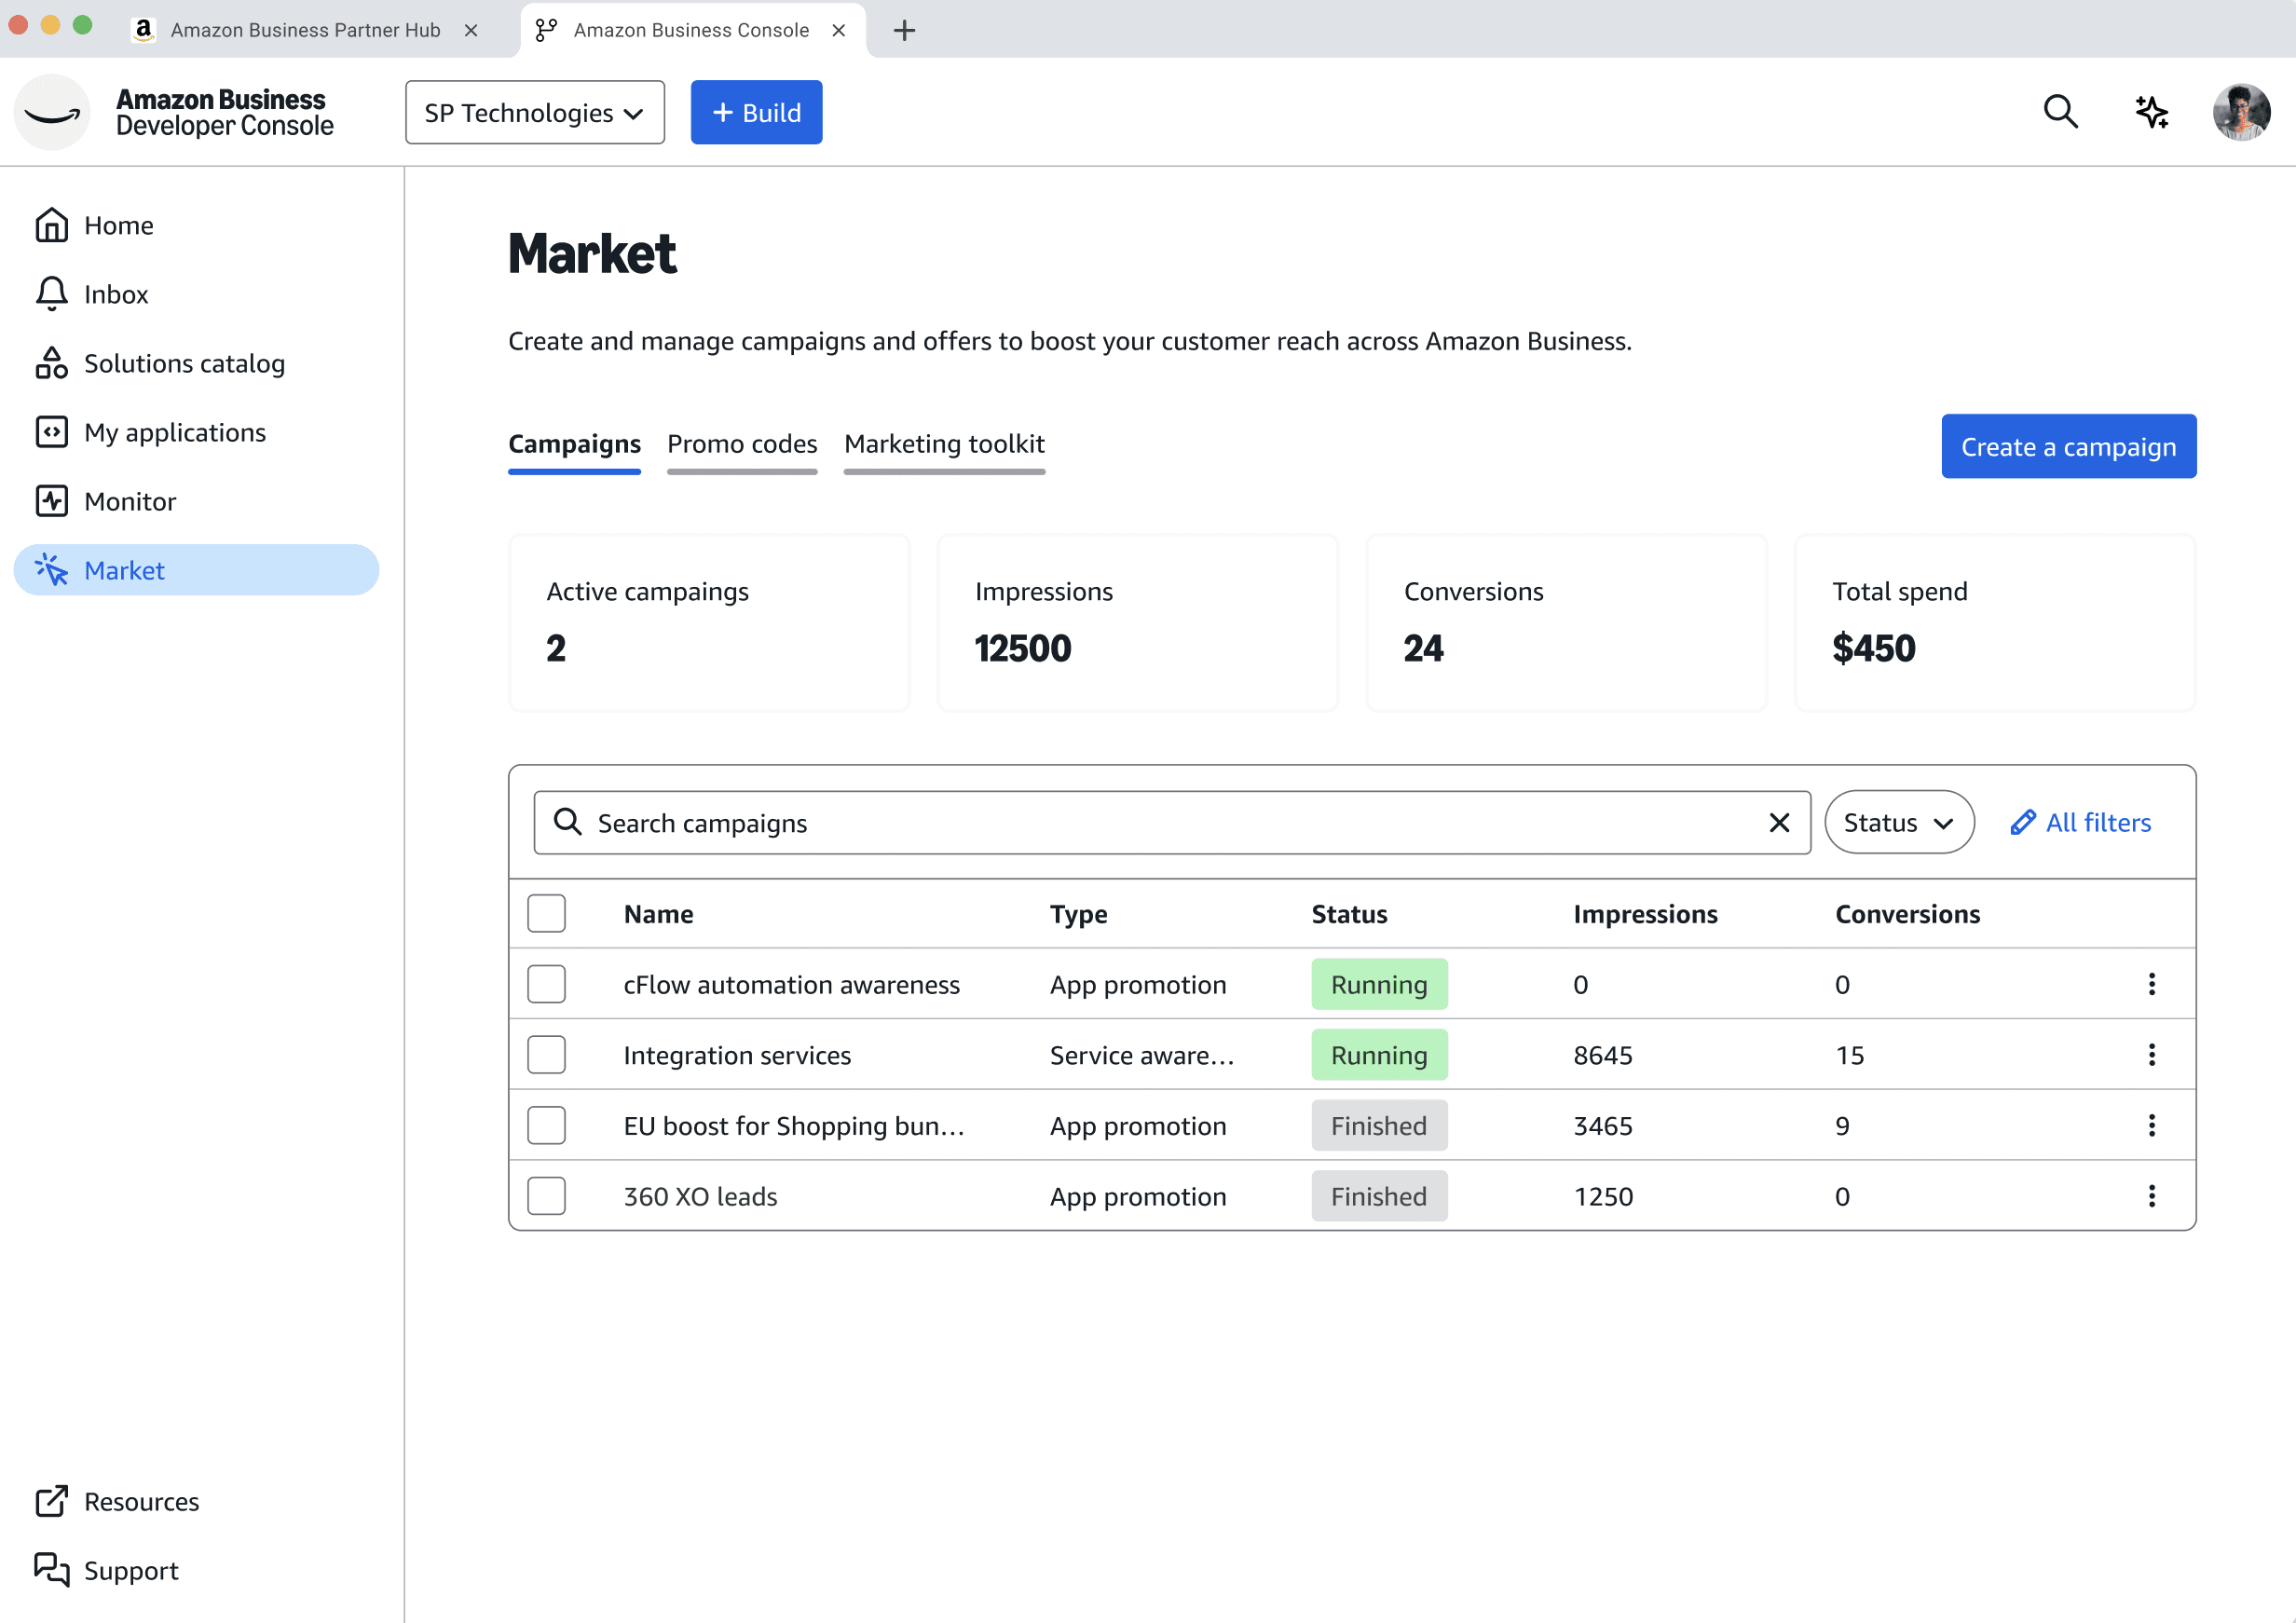Open the user profile avatar
The width and height of the screenshot is (2296, 1623).
pos(2240,112)
